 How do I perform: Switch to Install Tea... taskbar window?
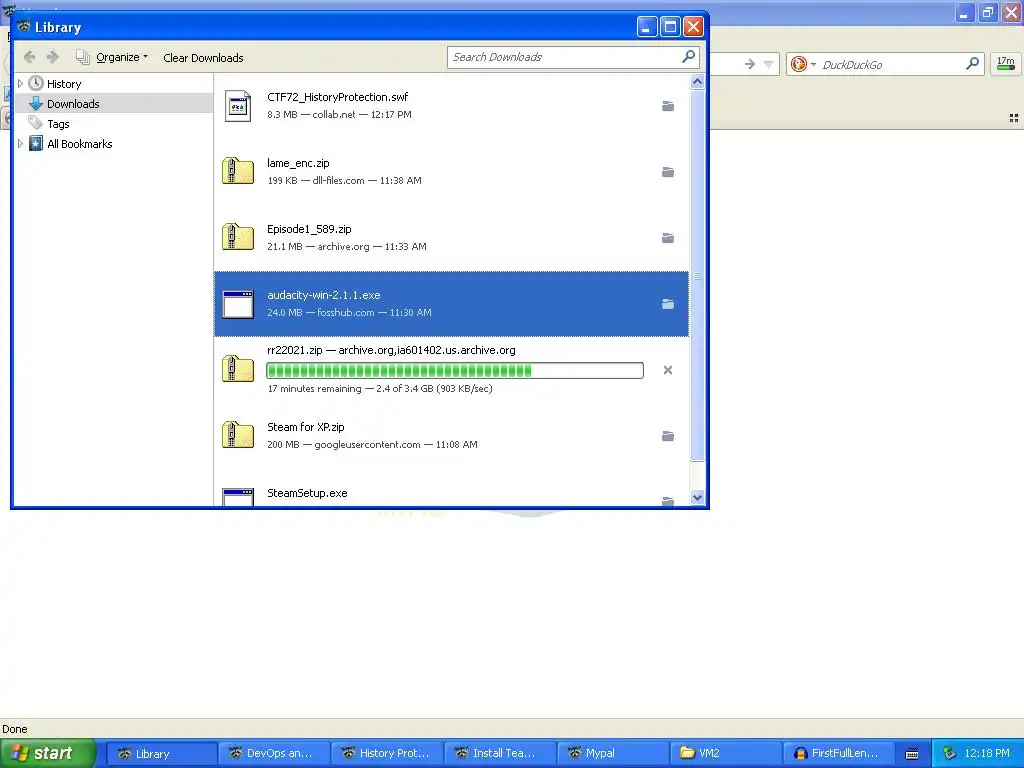(x=500, y=754)
